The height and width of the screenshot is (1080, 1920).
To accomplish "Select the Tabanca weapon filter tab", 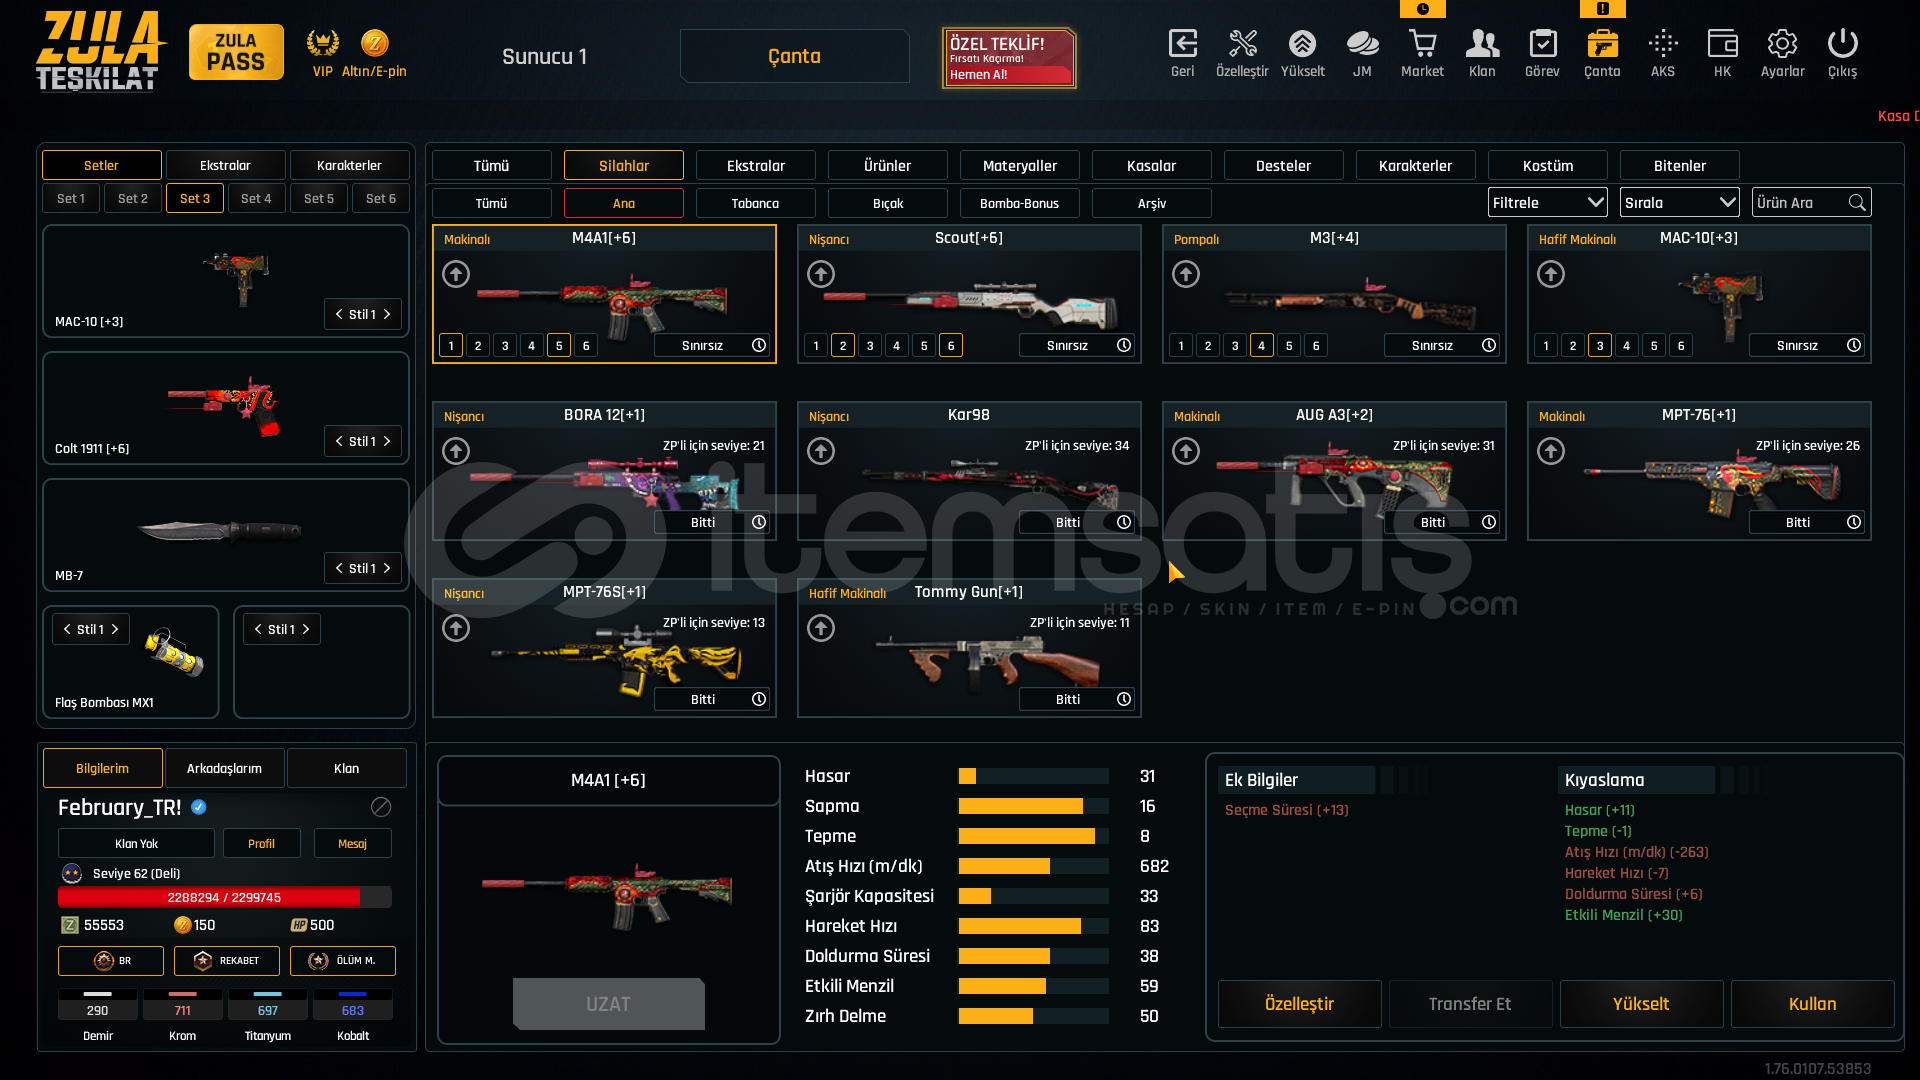I will (755, 203).
